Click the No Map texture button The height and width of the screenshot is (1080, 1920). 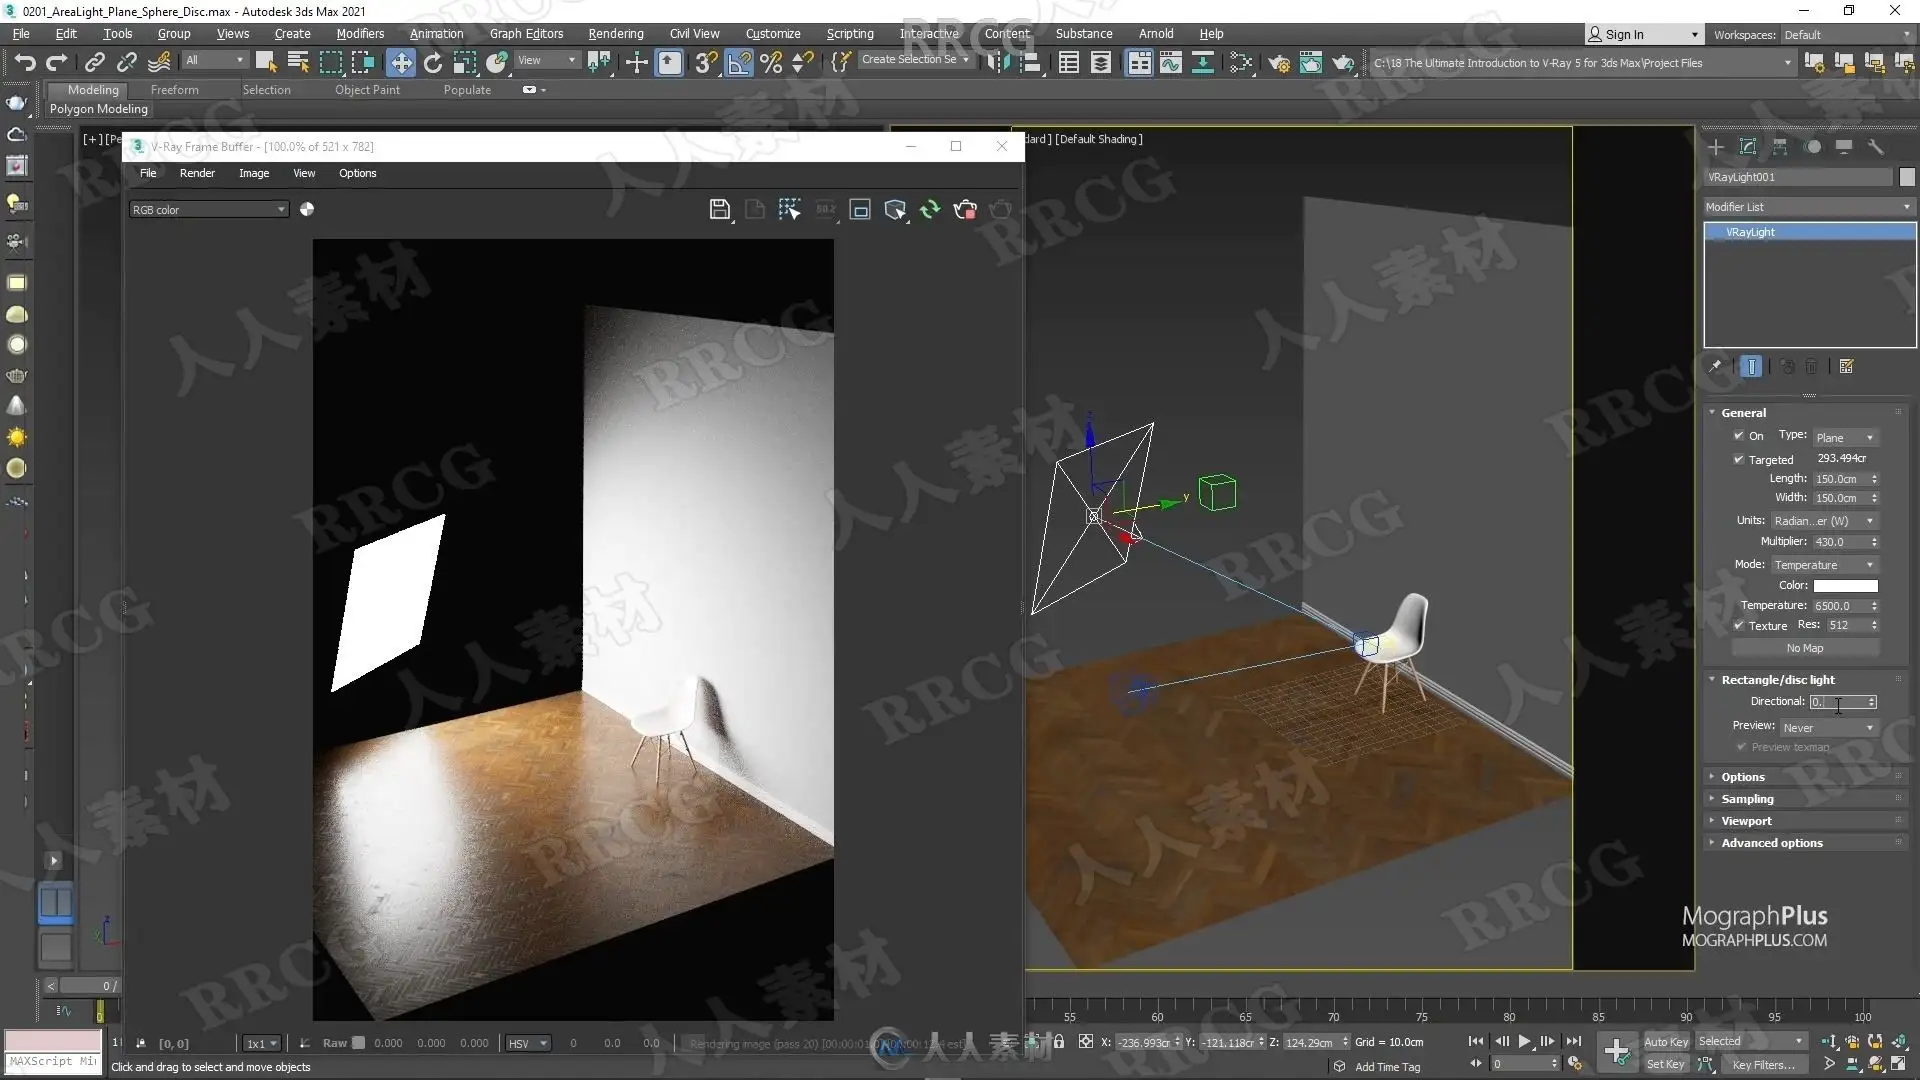1805,648
